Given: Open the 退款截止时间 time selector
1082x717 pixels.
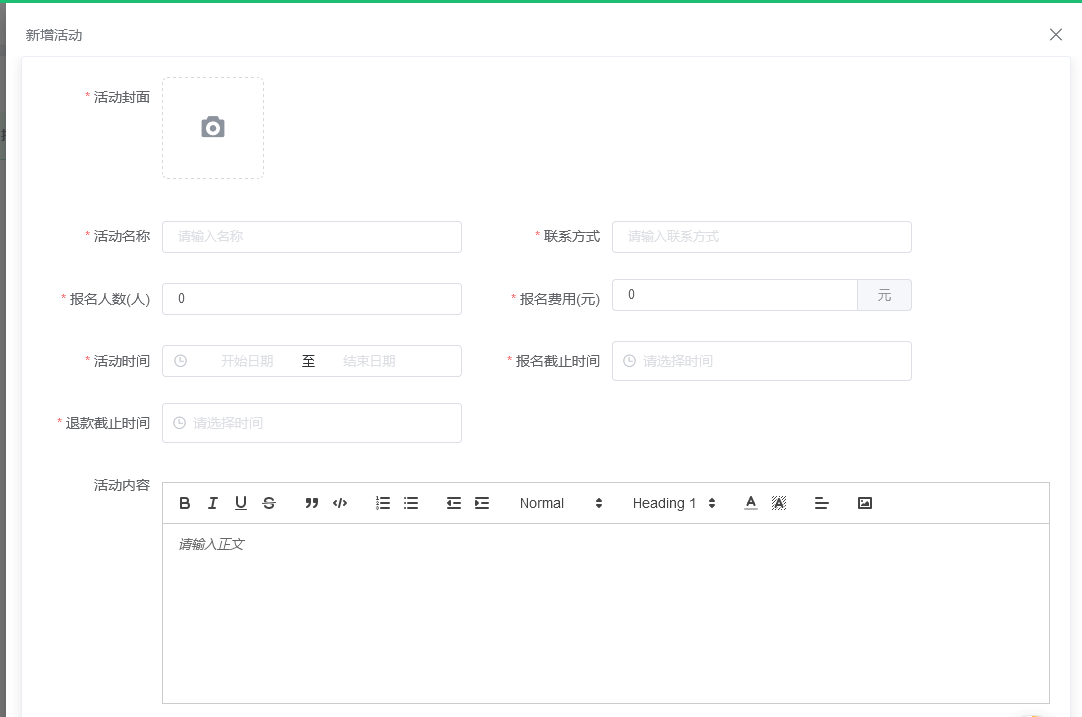Looking at the screenshot, I should click(x=311, y=423).
